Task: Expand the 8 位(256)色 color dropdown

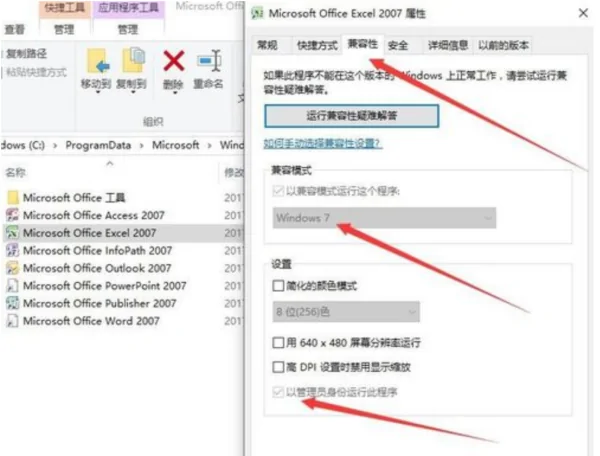Action: tap(346, 312)
